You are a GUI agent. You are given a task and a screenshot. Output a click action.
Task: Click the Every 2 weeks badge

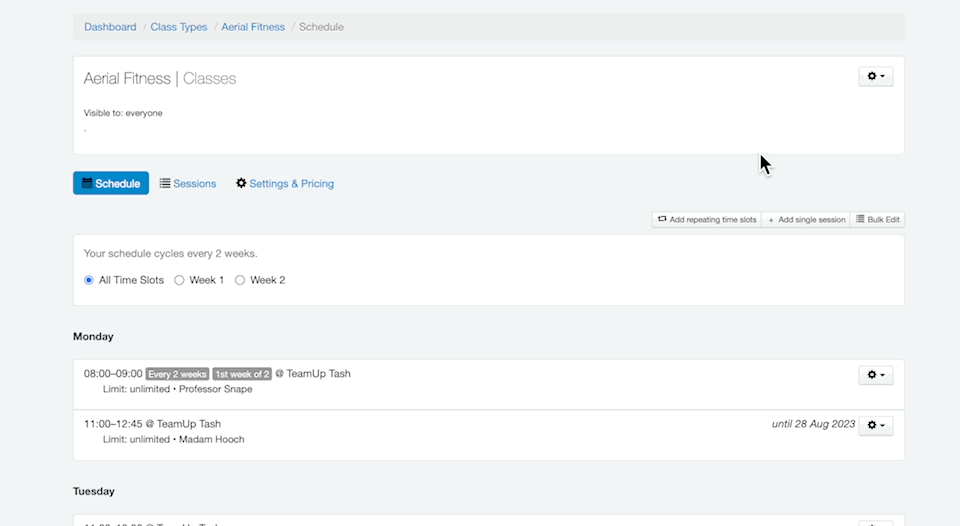click(177, 374)
